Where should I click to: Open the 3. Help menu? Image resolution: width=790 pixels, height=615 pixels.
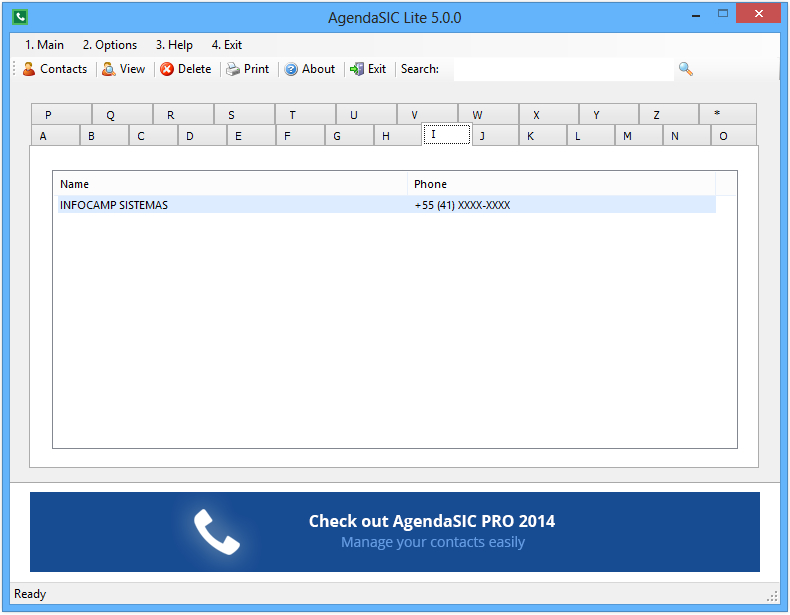tap(174, 45)
